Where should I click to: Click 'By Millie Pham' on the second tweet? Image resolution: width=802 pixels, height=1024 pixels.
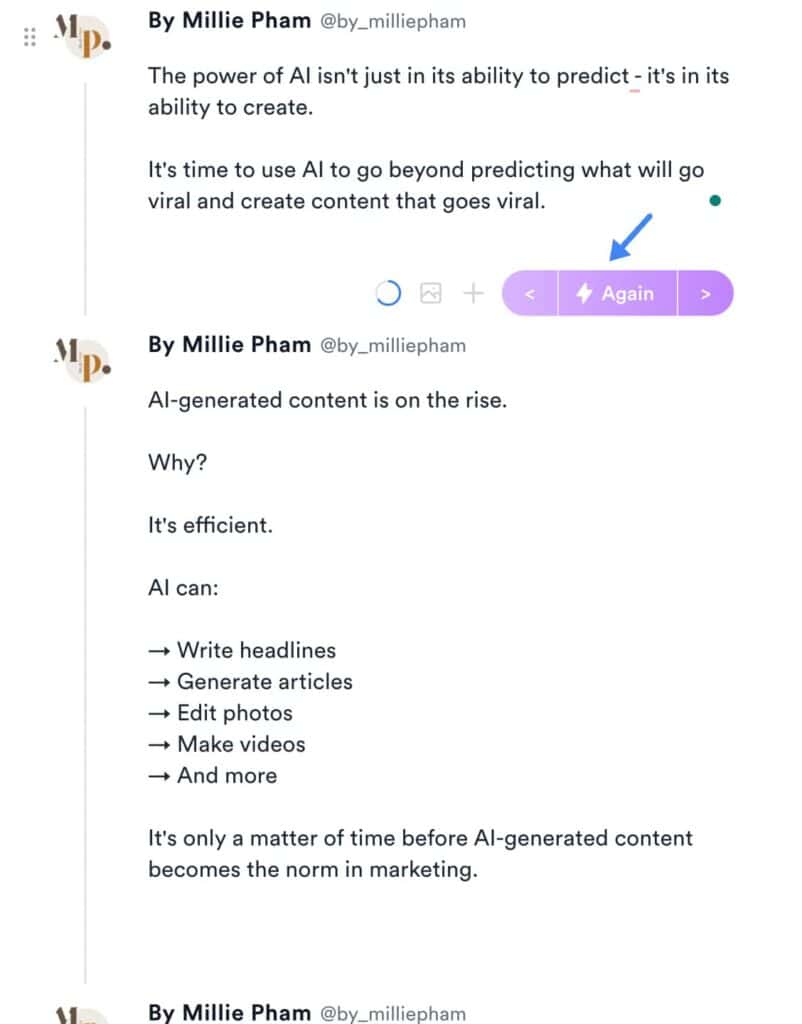tap(229, 344)
